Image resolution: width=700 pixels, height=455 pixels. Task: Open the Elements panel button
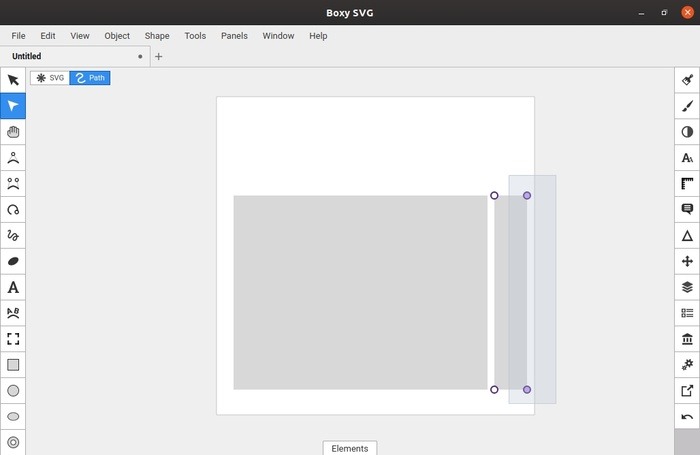click(x=350, y=448)
